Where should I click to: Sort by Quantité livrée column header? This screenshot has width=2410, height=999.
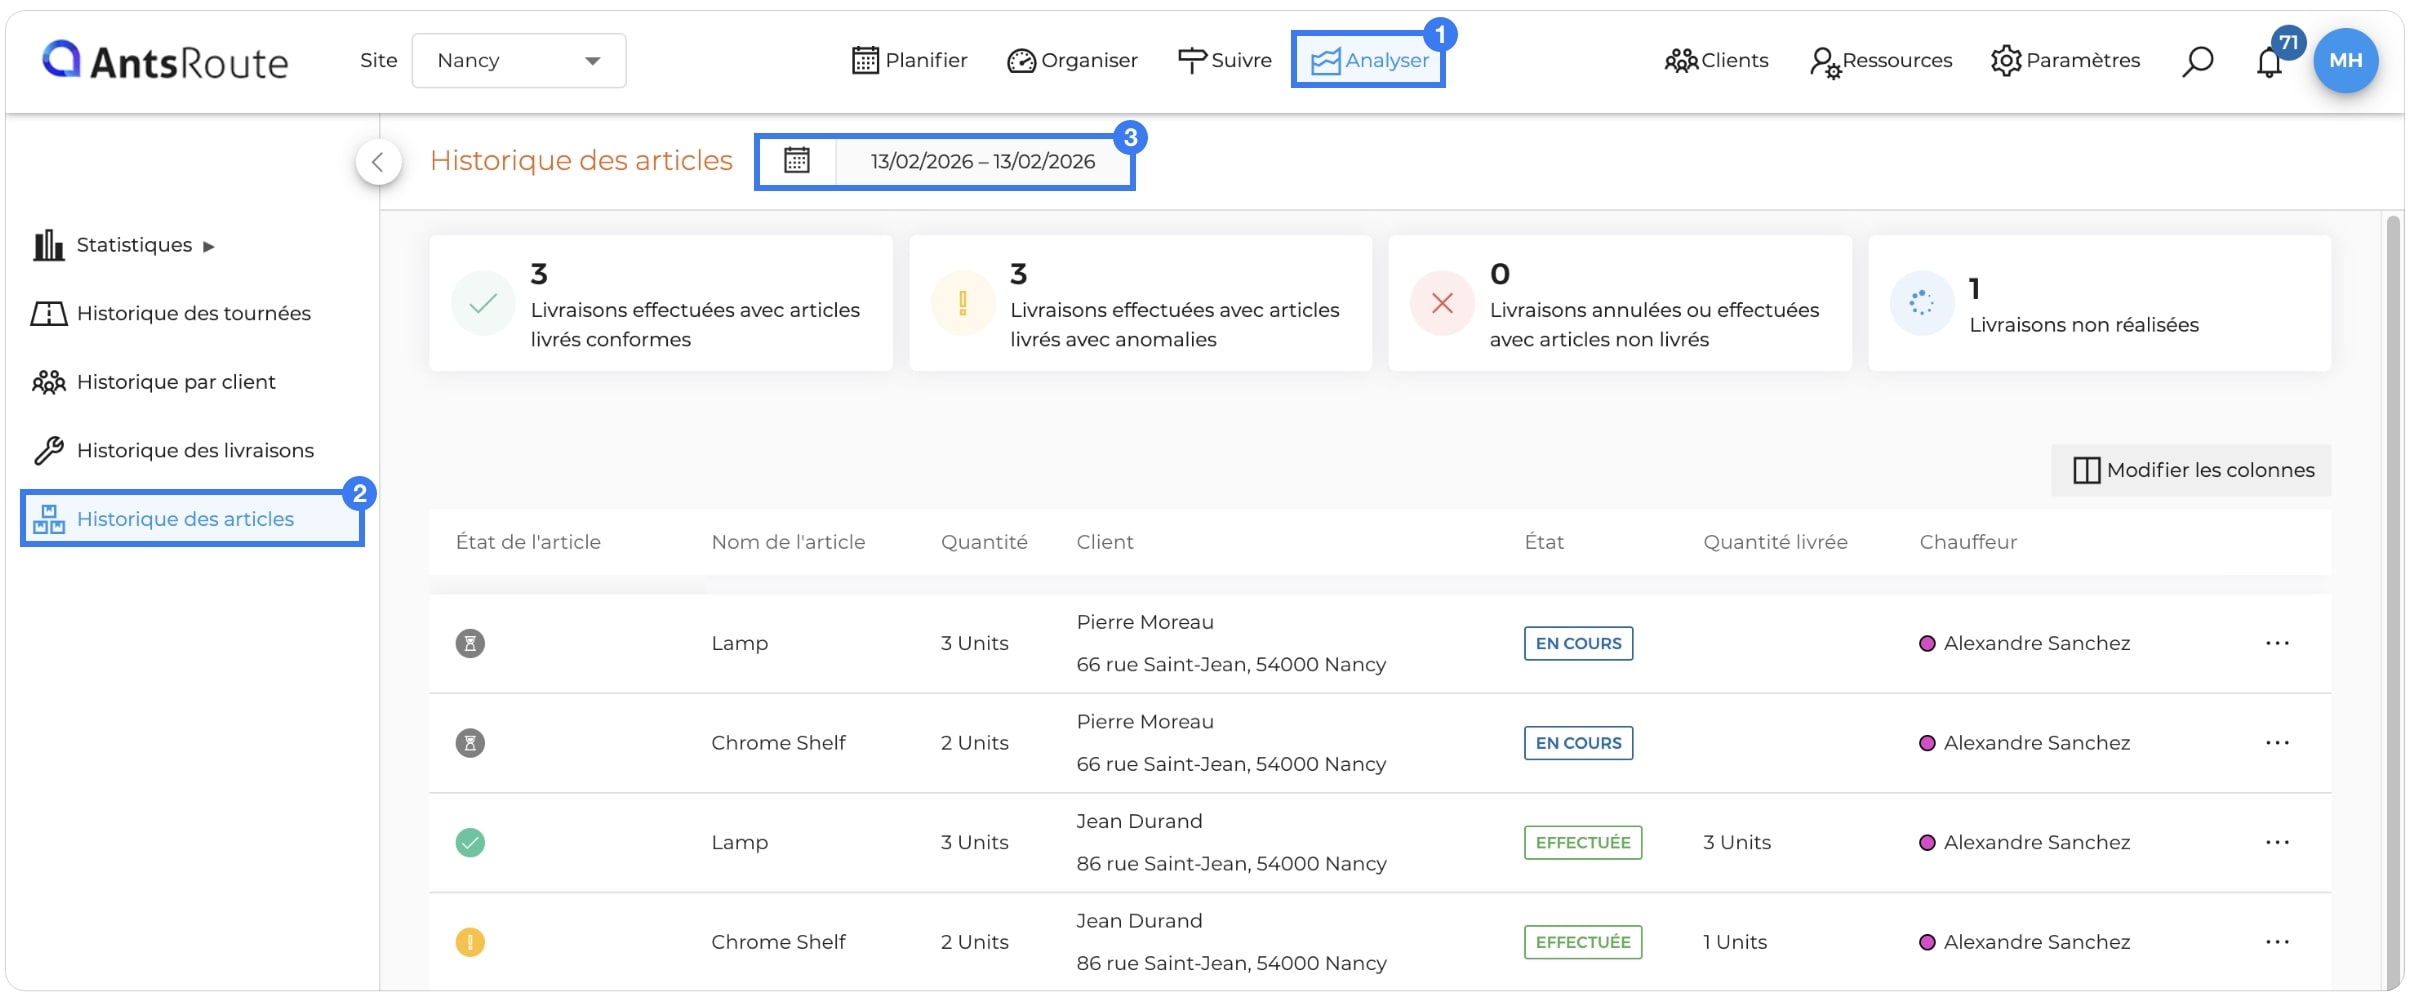1775,542
